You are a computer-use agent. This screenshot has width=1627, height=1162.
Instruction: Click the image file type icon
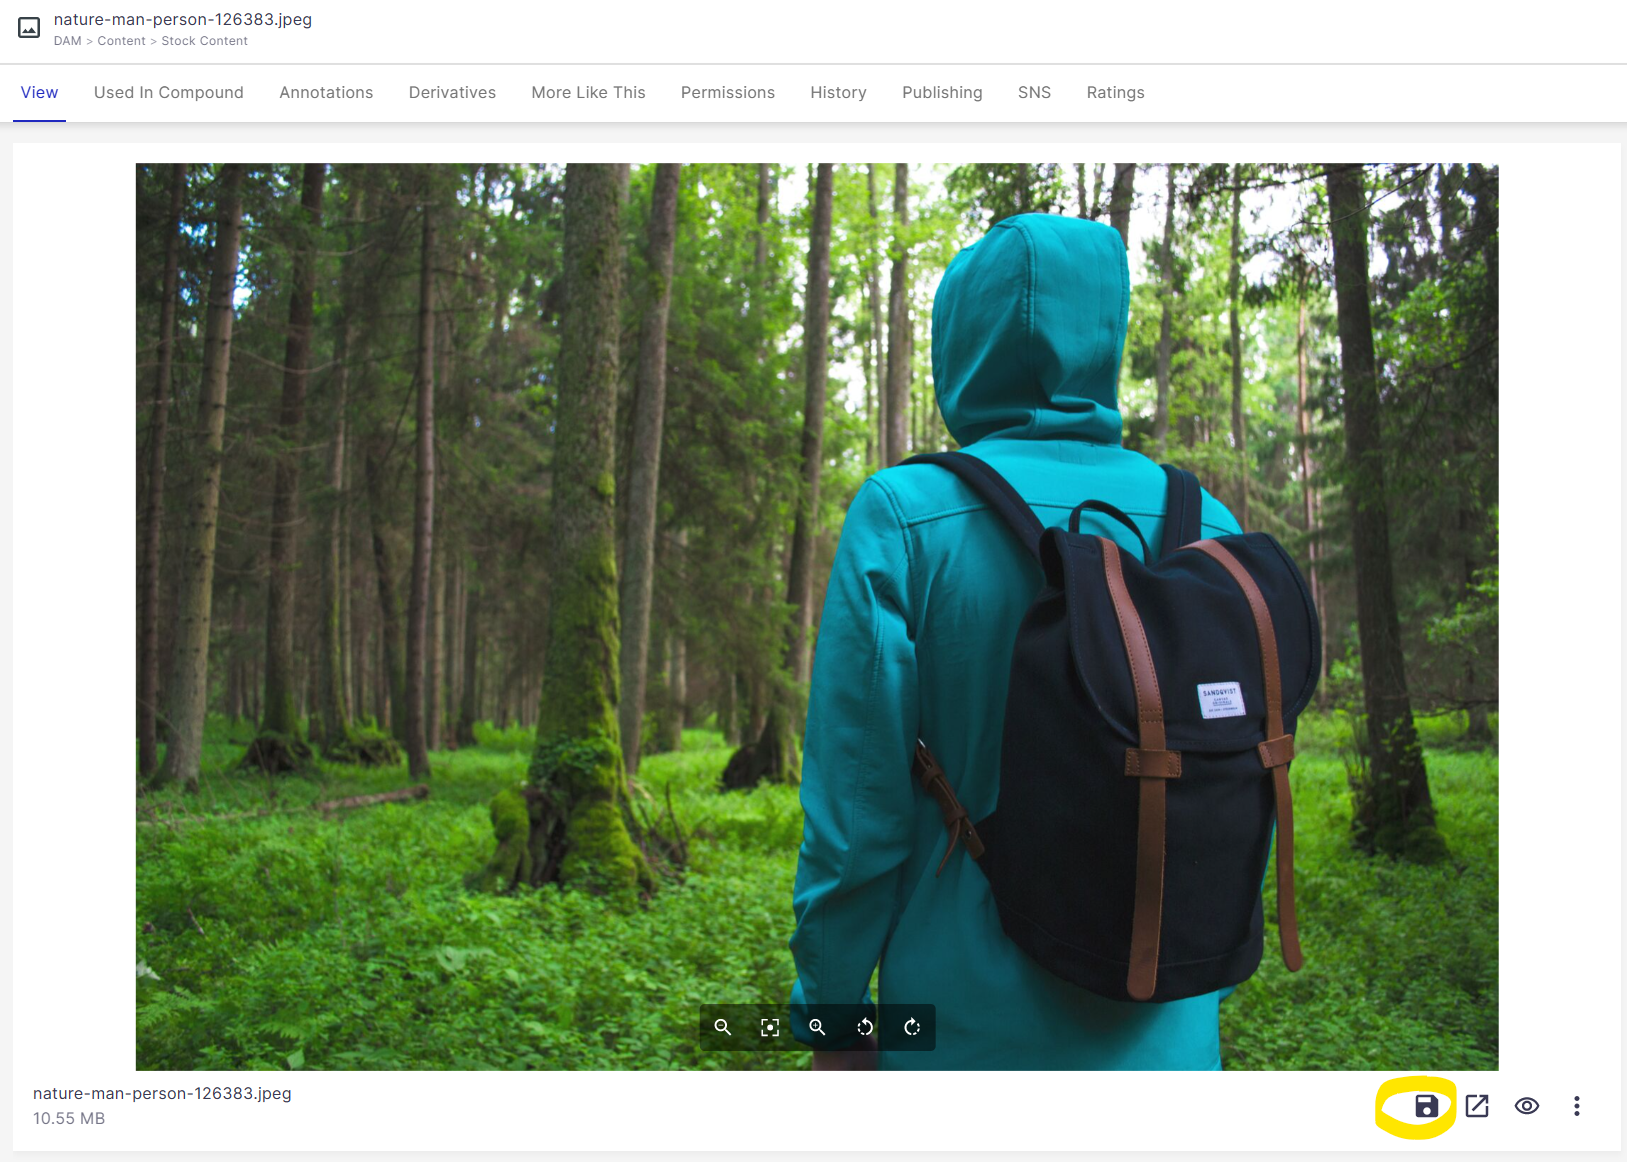coord(30,28)
